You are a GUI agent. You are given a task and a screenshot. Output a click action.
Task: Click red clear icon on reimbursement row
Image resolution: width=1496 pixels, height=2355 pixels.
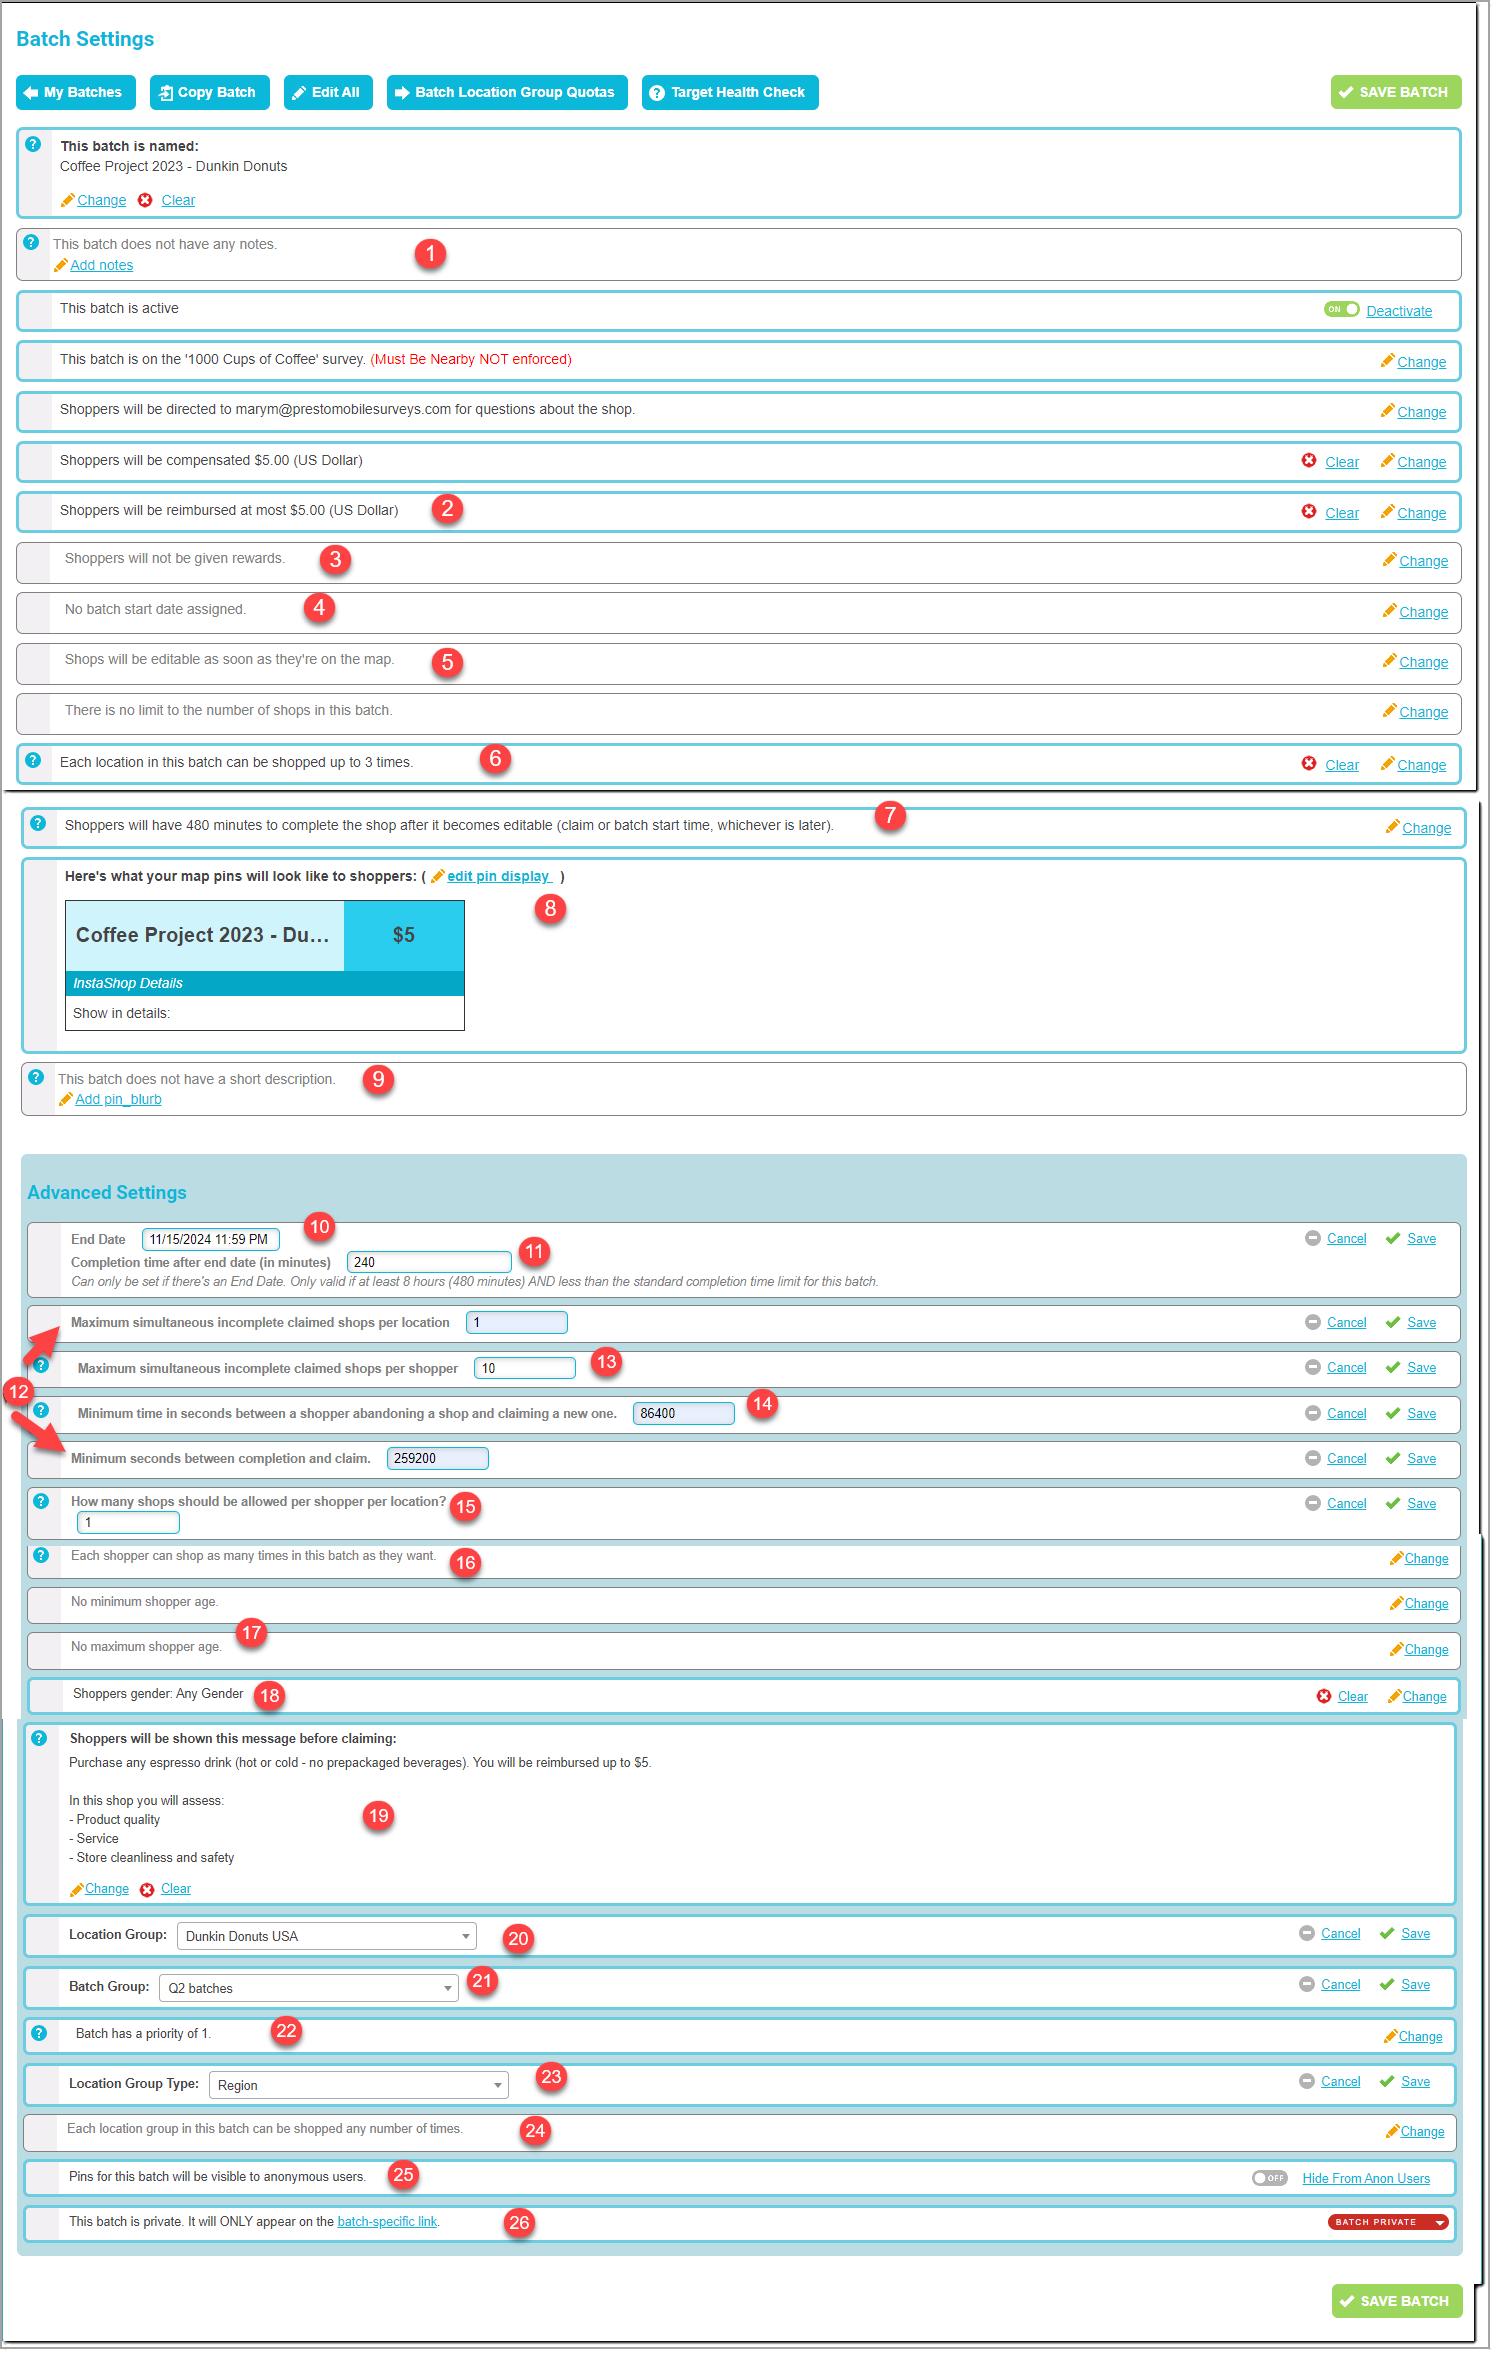click(x=1309, y=511)
